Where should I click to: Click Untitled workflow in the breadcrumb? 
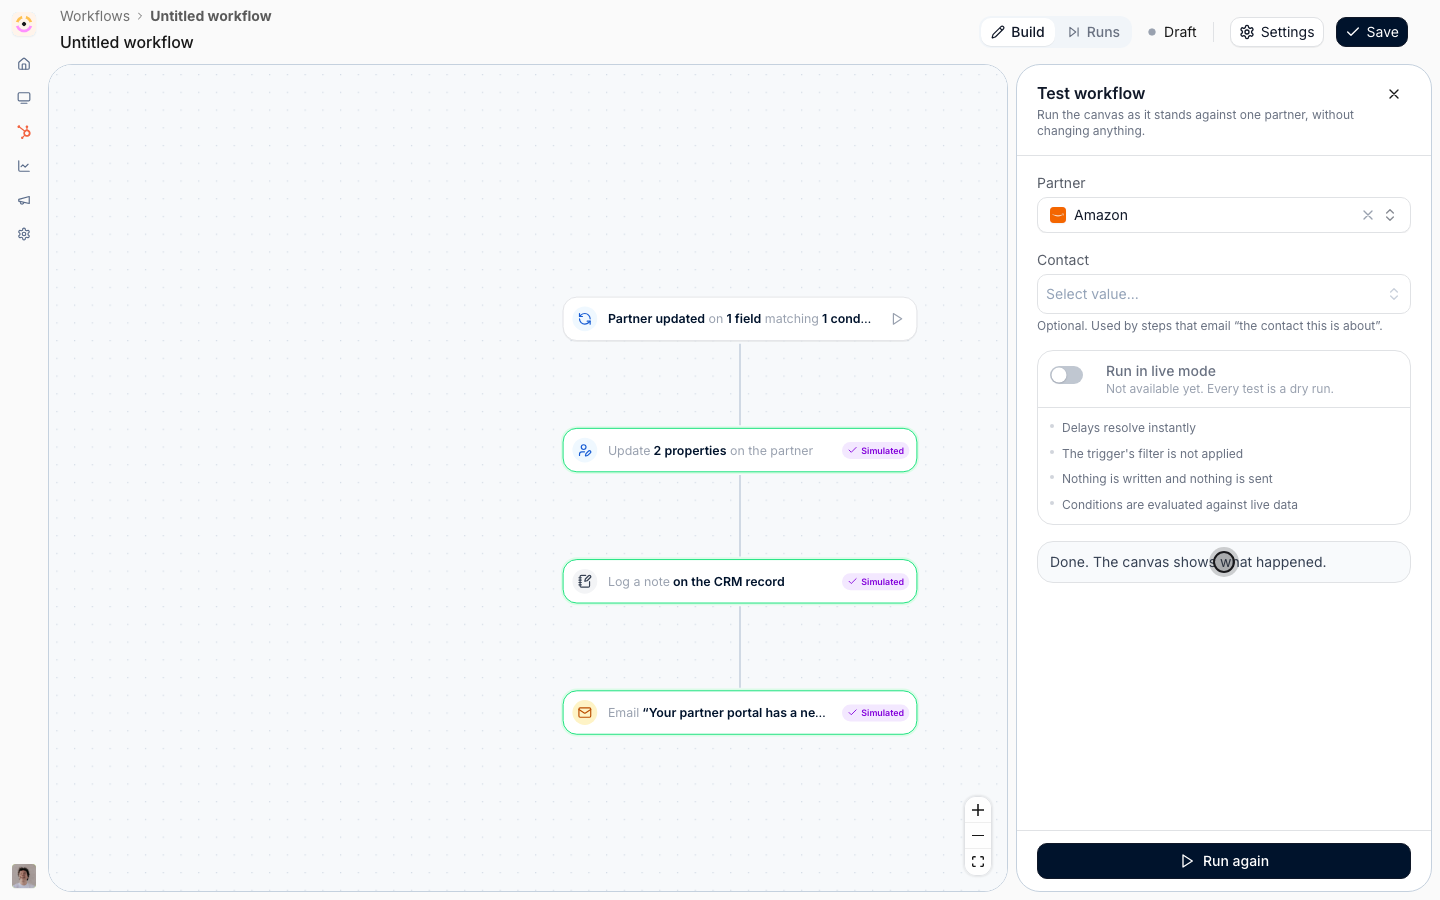pyautogui.click(x=211, y=16)
